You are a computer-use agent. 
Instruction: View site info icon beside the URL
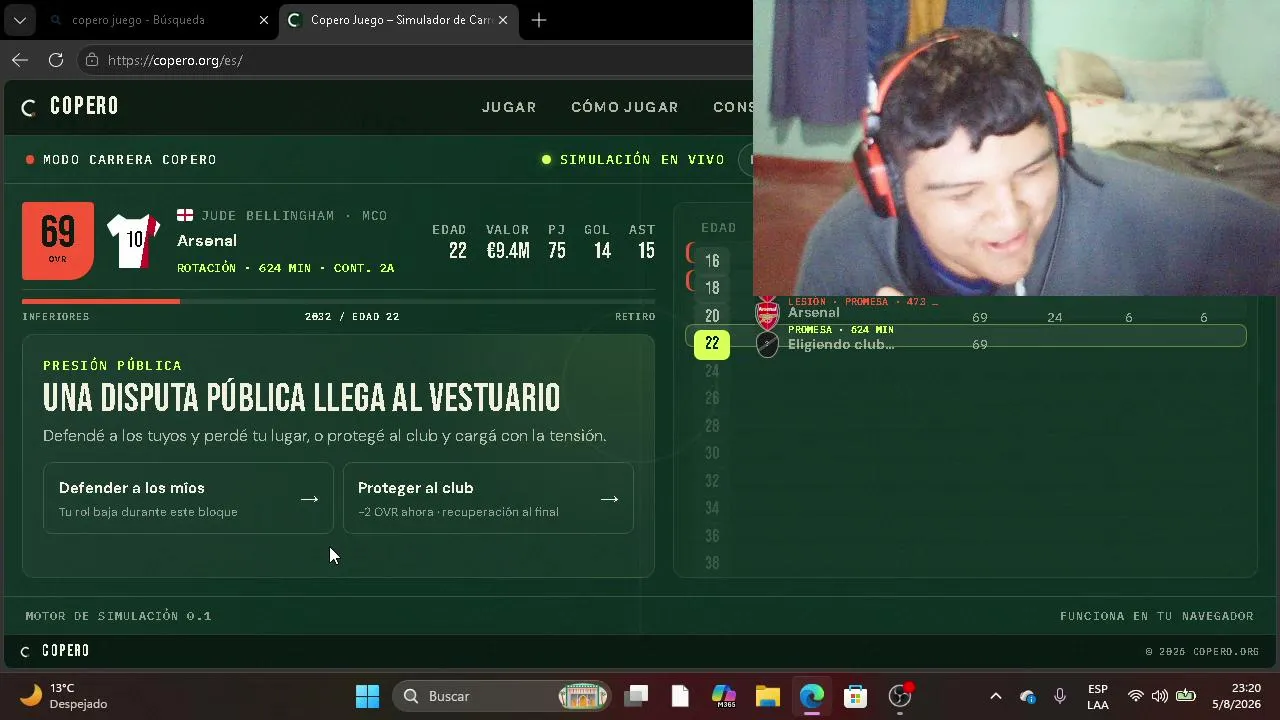coord(92,60)
